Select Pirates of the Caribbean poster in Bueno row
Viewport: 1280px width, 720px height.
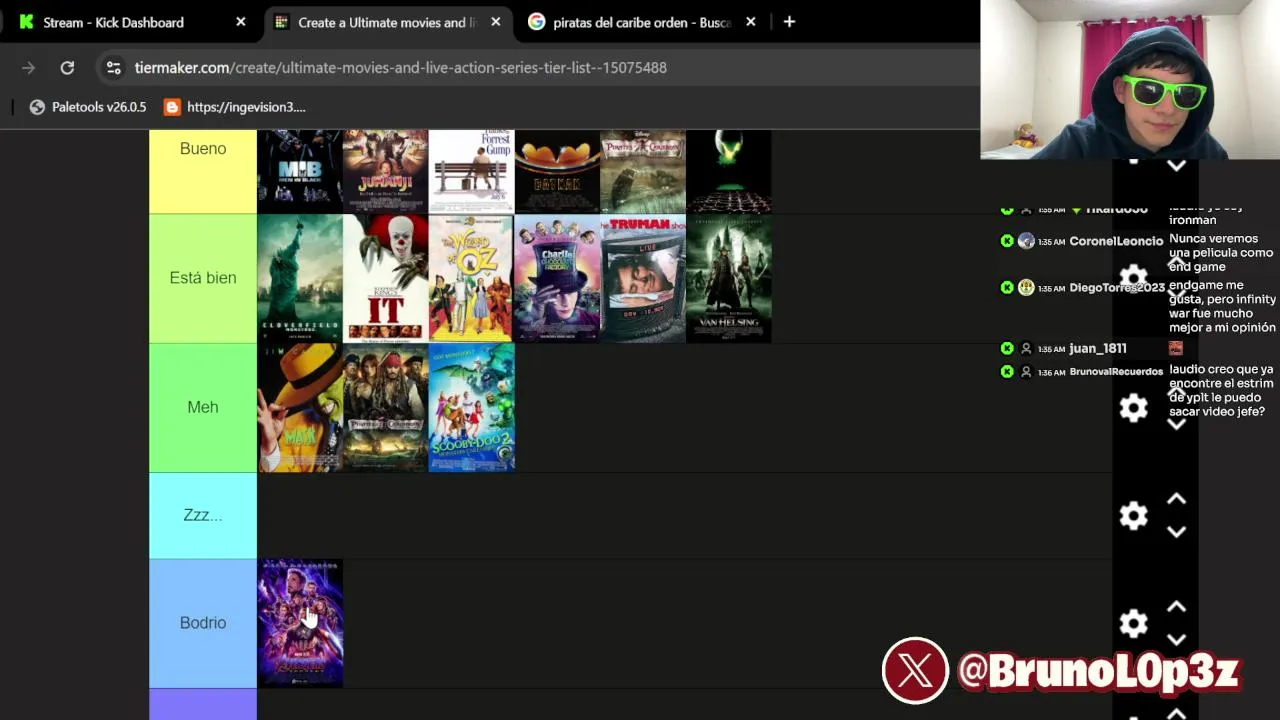[x=643, y=171]
